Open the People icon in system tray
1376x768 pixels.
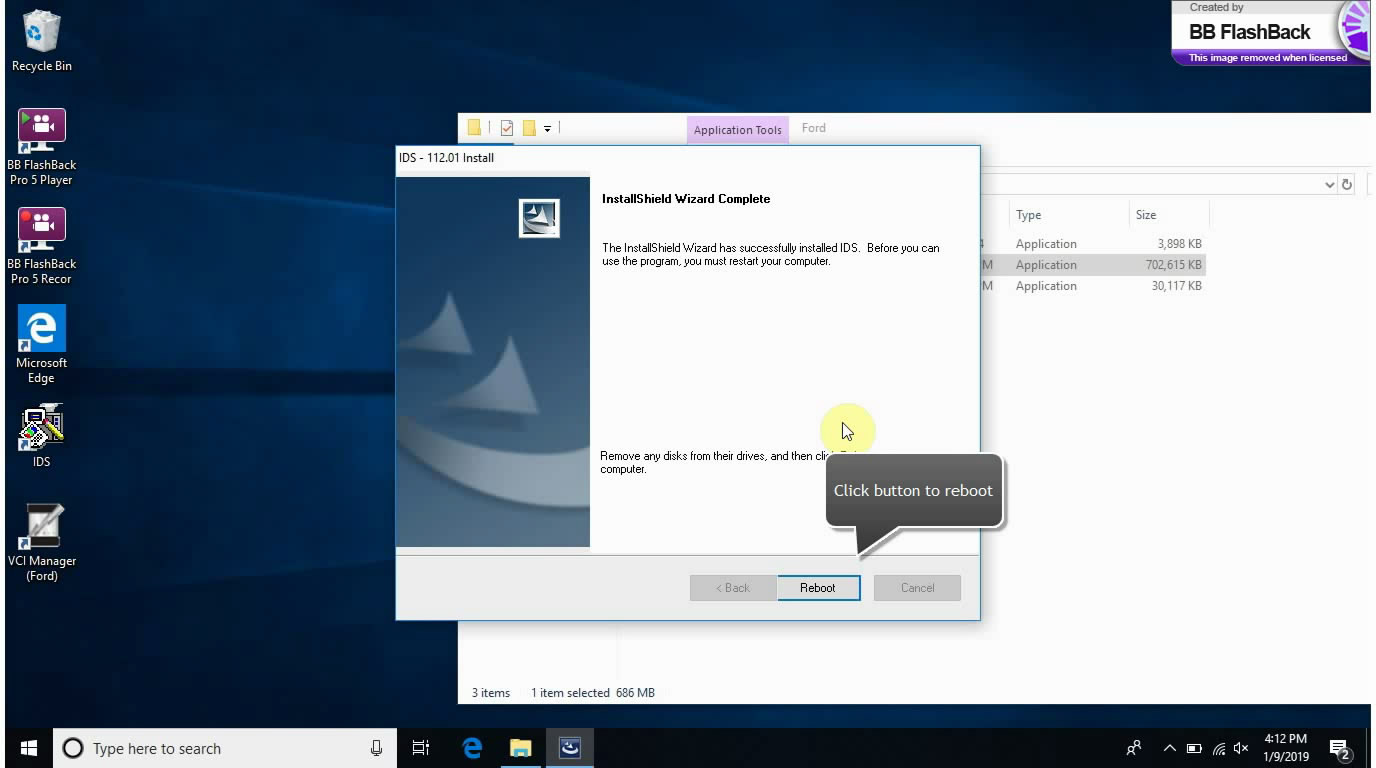1133,748
